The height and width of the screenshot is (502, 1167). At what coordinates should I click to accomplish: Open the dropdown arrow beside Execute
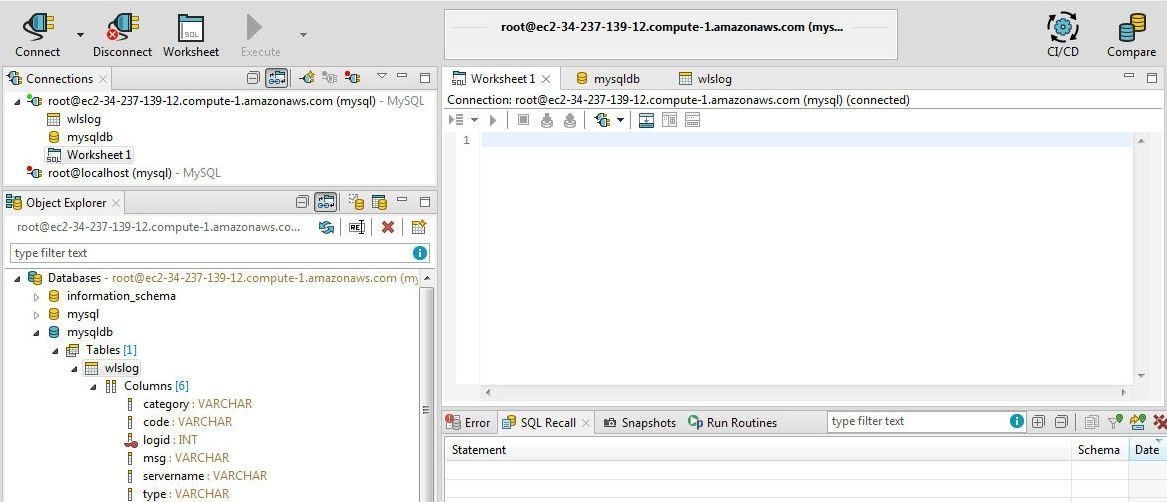coord(303,35)
